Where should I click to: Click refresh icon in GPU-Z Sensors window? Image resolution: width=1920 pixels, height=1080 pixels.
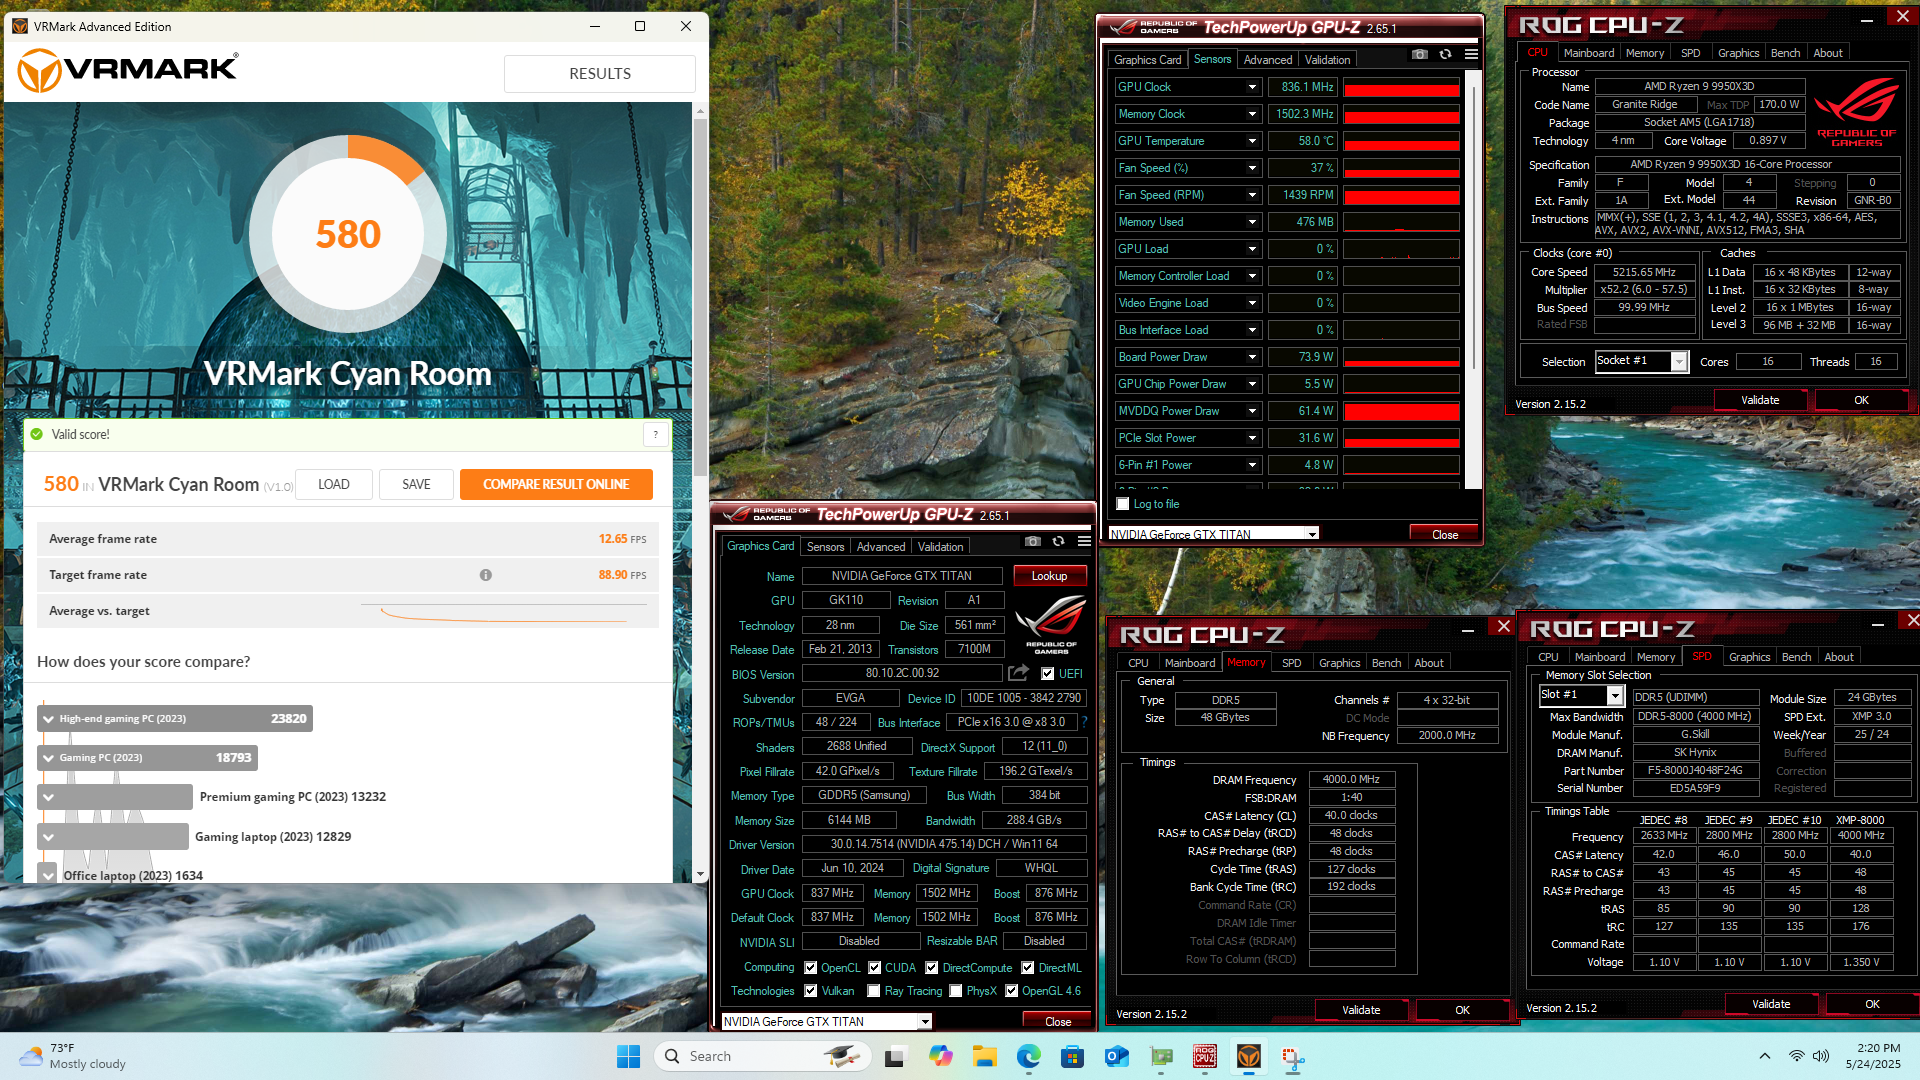point(1445,55)
